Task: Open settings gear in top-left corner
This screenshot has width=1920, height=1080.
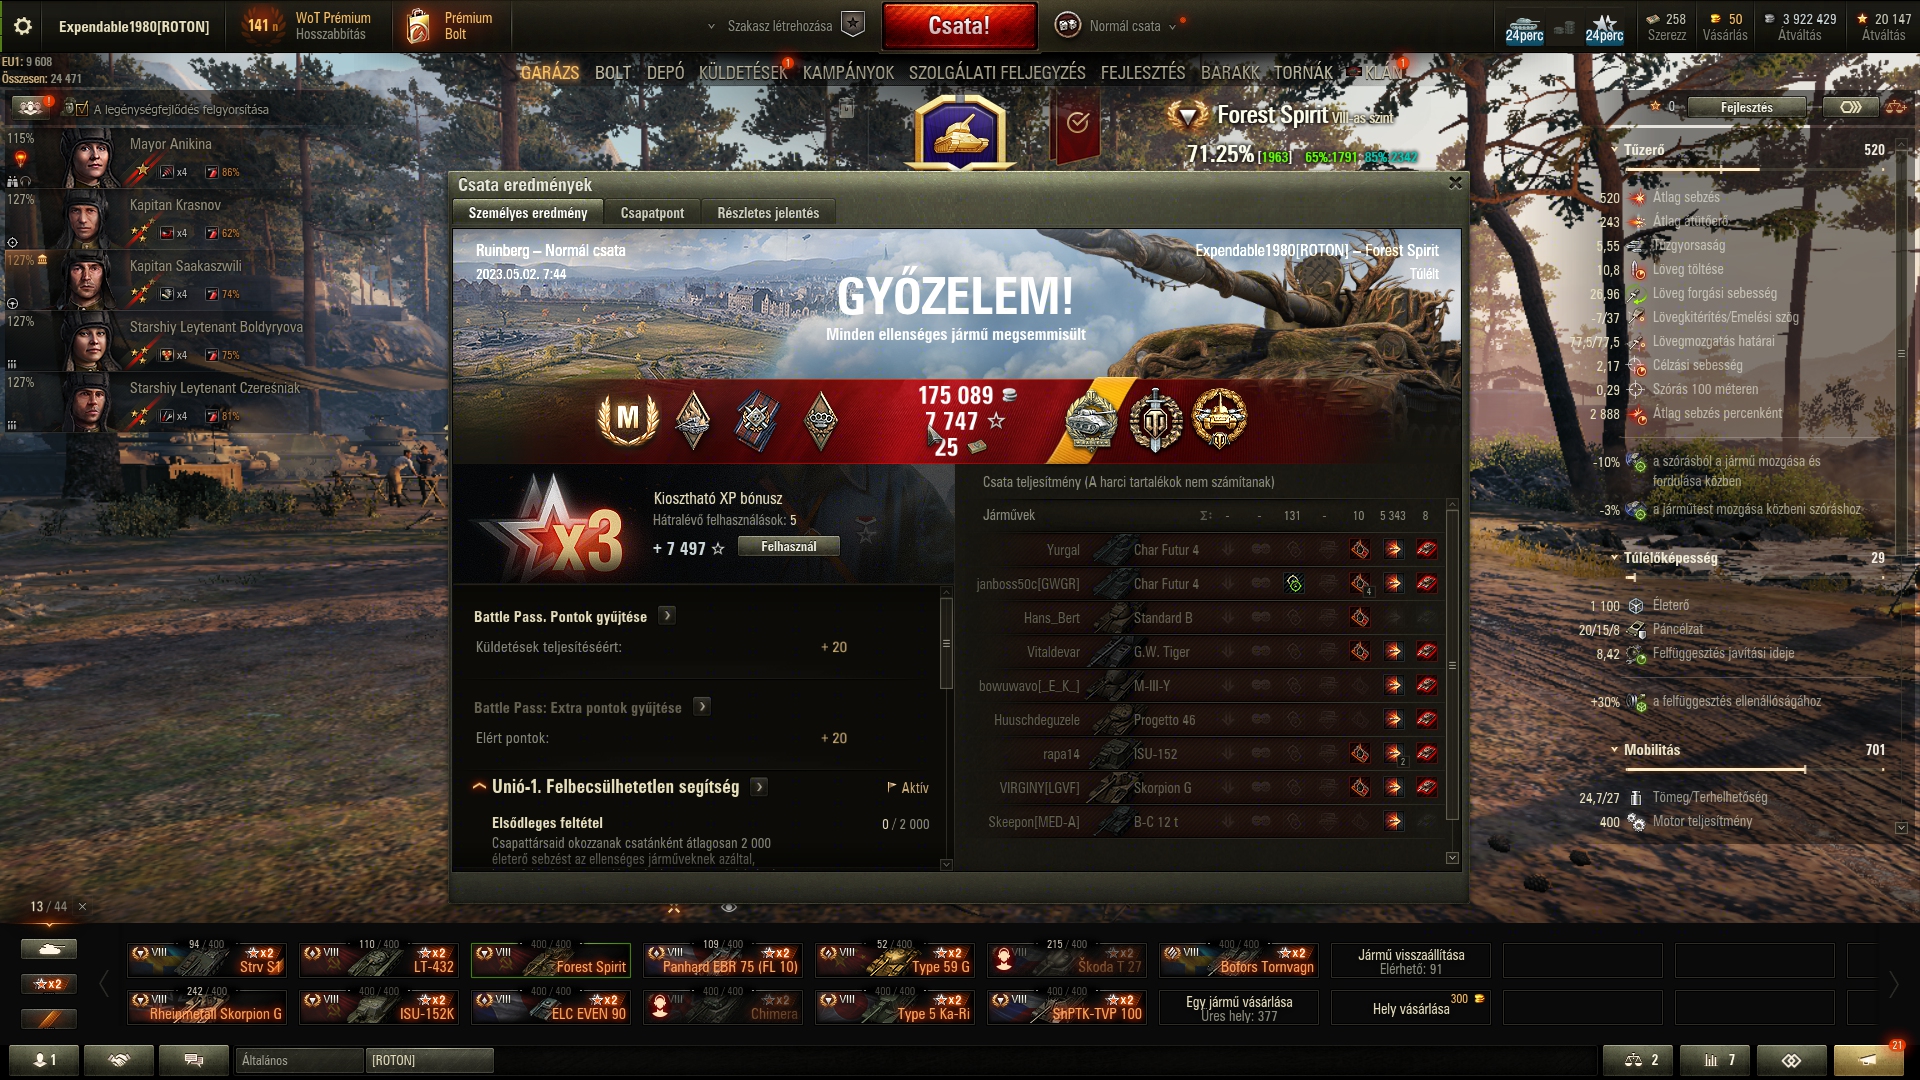Action: [23, 26]
